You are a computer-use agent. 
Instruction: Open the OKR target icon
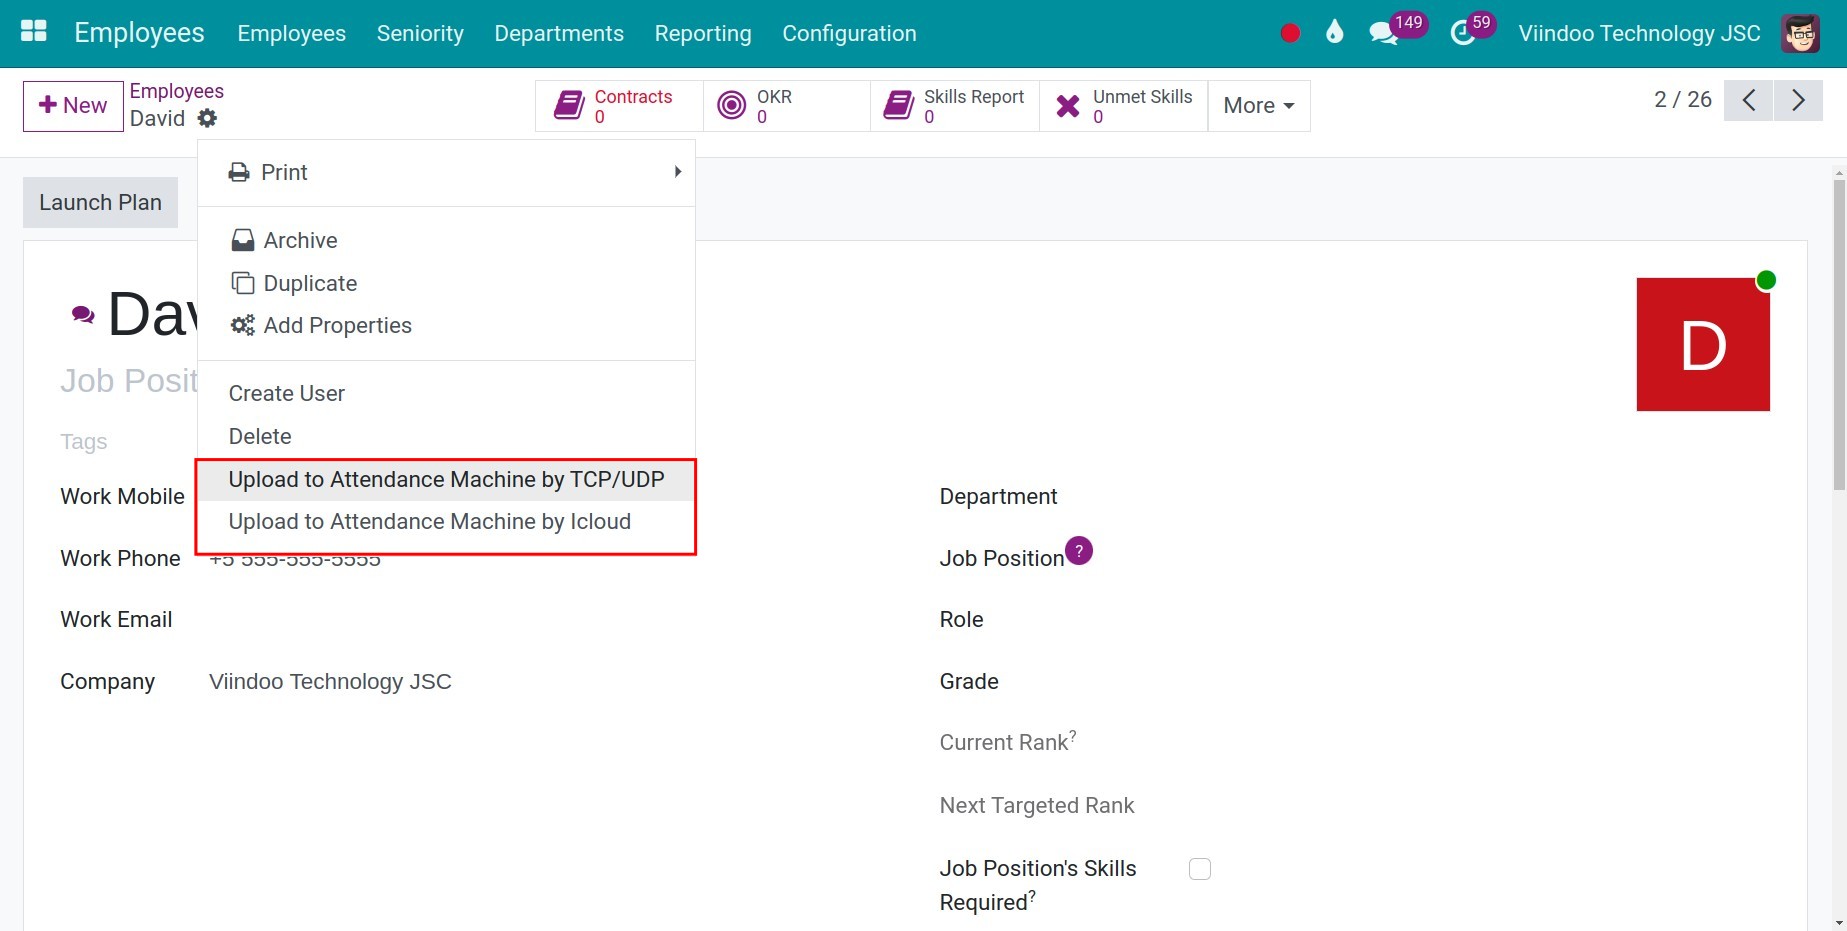[732, 105]
